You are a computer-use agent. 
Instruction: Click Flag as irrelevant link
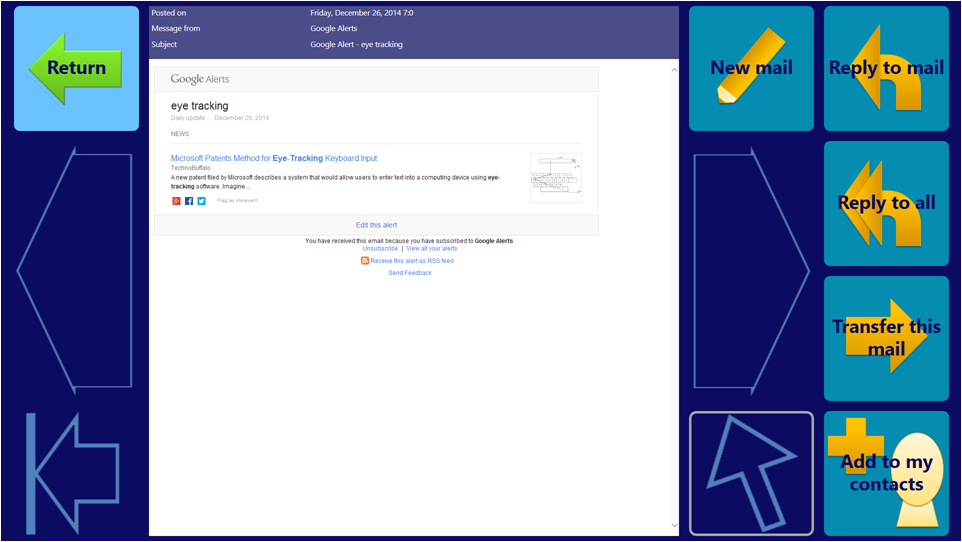(x=237, y=201)
